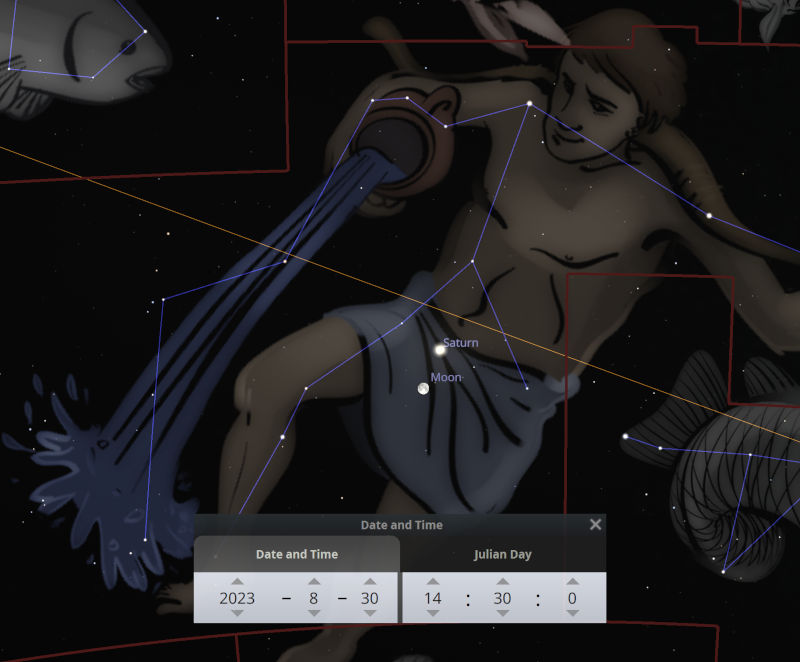Increase the minutes value 30
This screenshot has width=800, height=662.
[x=503, y=581]
